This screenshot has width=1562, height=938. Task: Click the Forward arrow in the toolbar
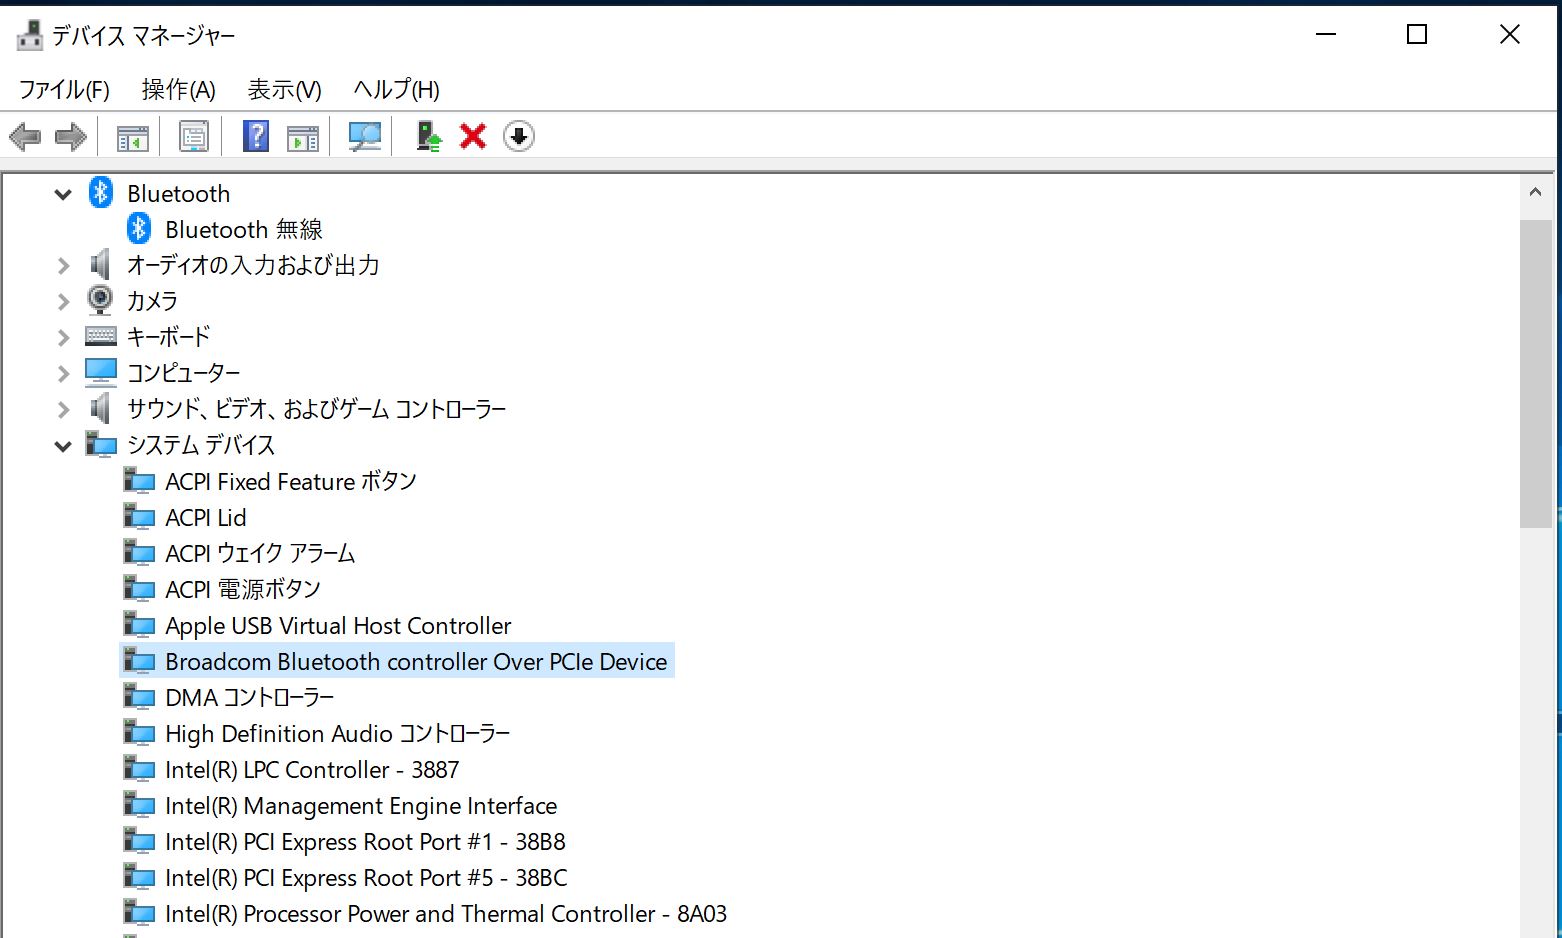pos(71,136)
